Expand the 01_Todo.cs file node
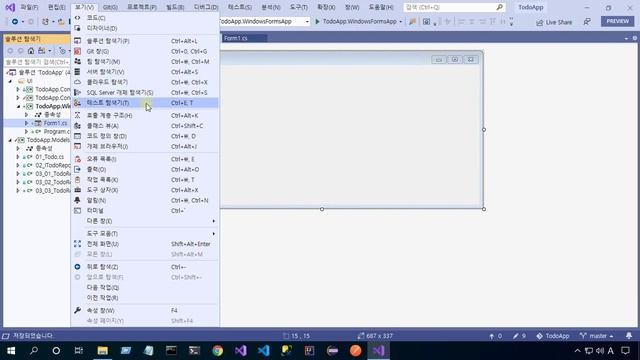640x360 pixels. click(x=18, y=157)
